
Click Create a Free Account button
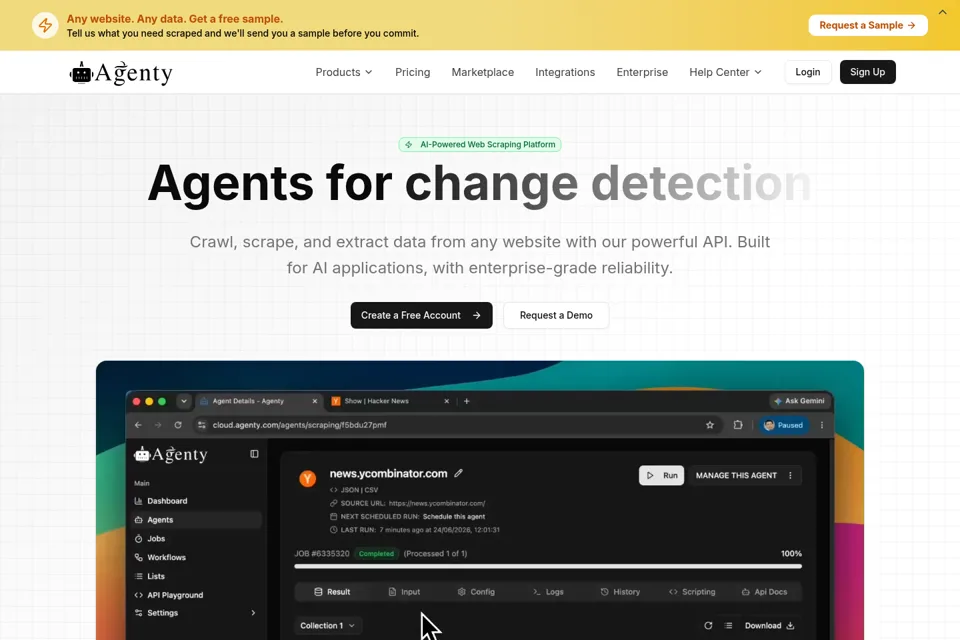(421, 315)
